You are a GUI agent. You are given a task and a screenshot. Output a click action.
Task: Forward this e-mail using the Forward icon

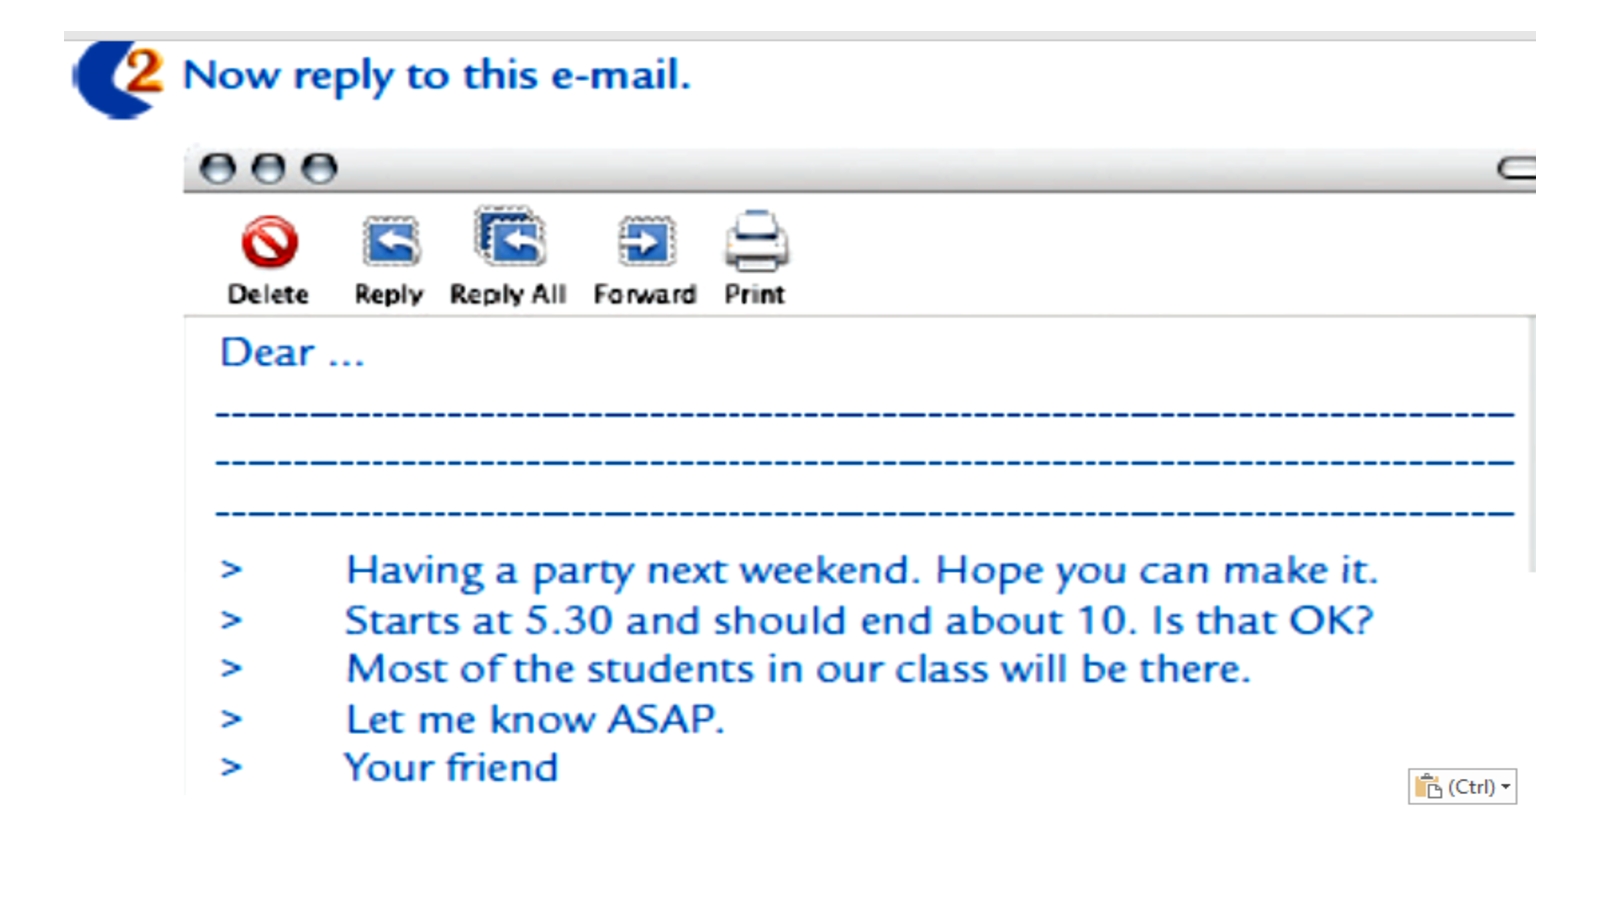[x=646, y=241]
